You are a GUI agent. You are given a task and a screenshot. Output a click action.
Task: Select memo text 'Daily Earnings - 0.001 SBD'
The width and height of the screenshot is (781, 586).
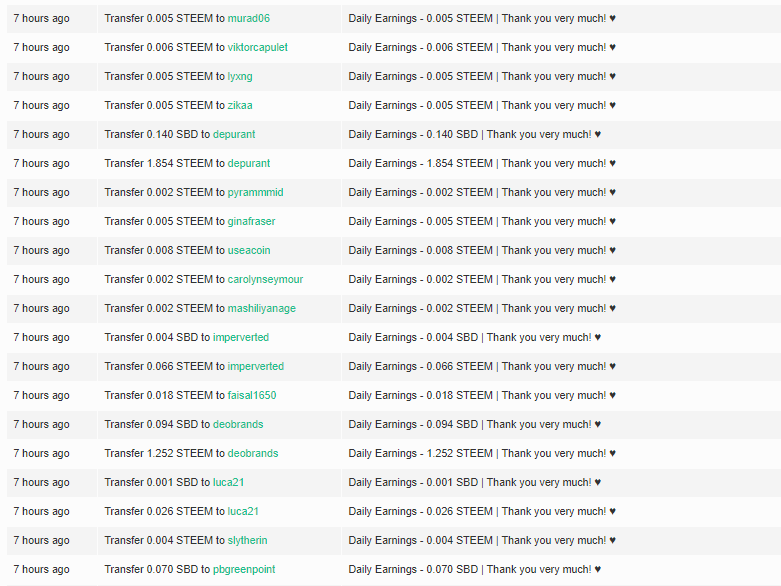coord(413,482)
